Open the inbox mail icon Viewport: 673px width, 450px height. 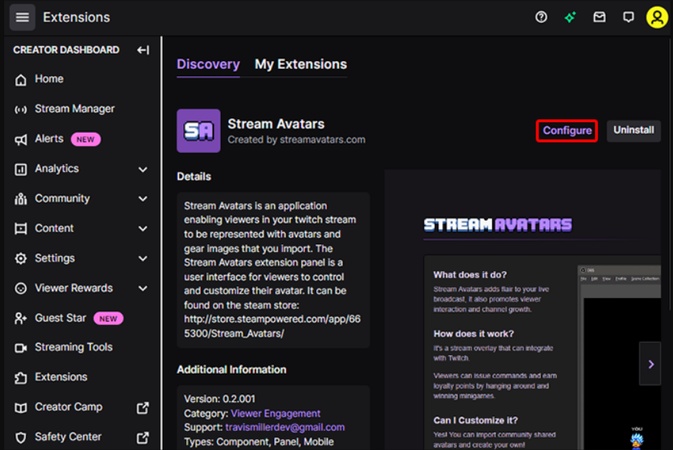pos(599,17)
